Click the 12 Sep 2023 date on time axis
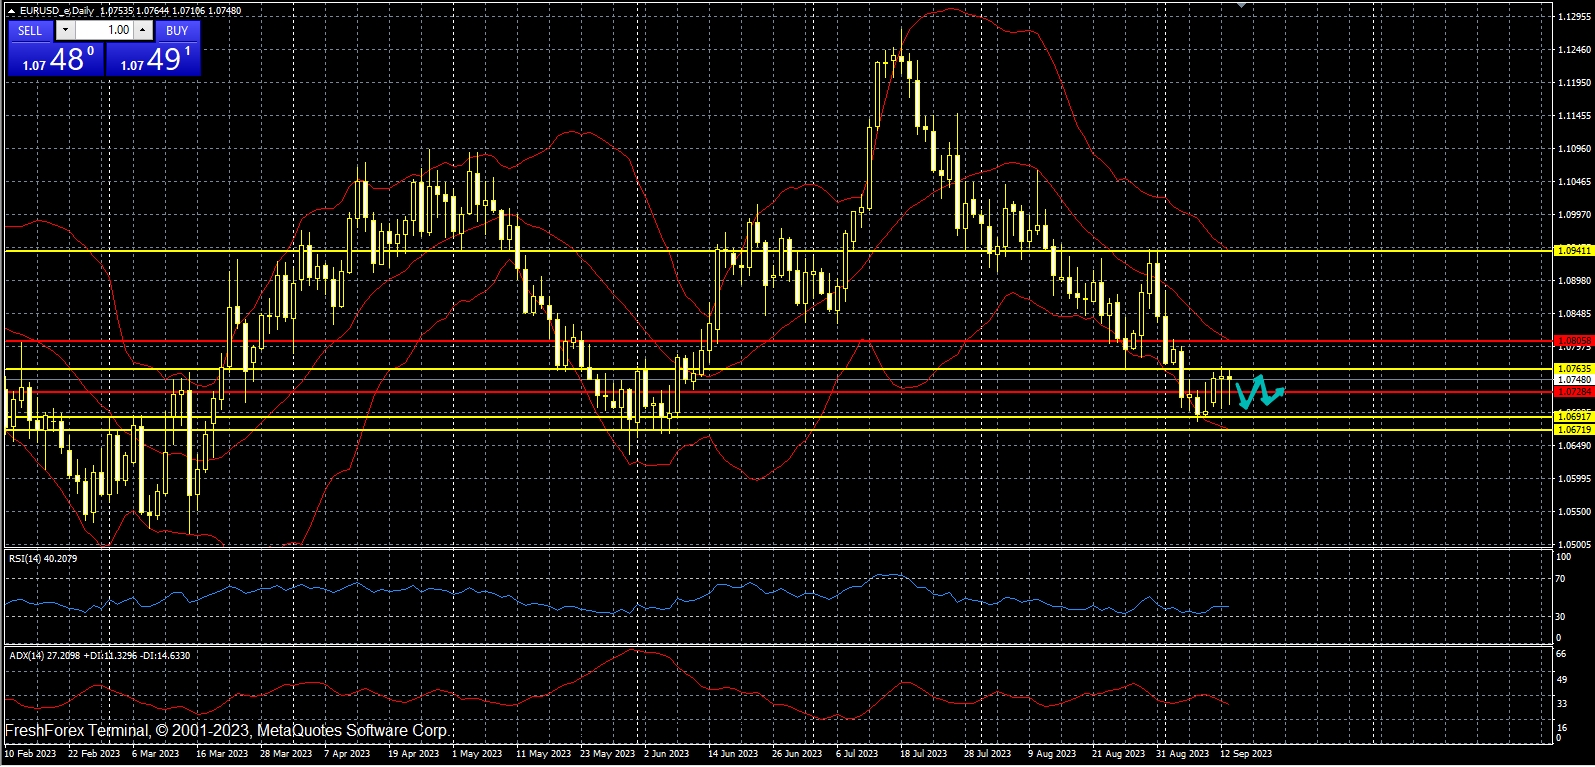Screen dimensions: 1595x767 click(x=1246, y=754)
